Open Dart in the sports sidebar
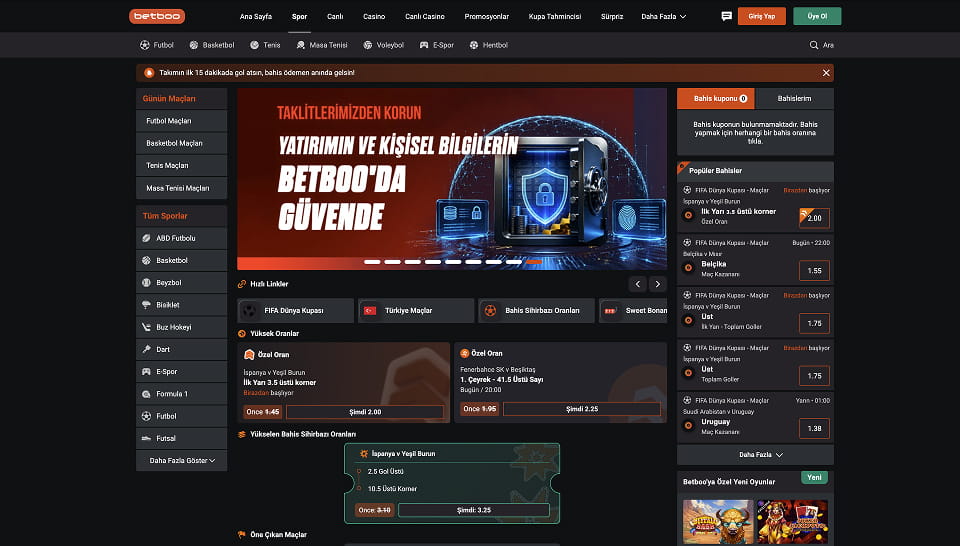Image resolution: width=960 pixels, height=546 pixels. 181,350
